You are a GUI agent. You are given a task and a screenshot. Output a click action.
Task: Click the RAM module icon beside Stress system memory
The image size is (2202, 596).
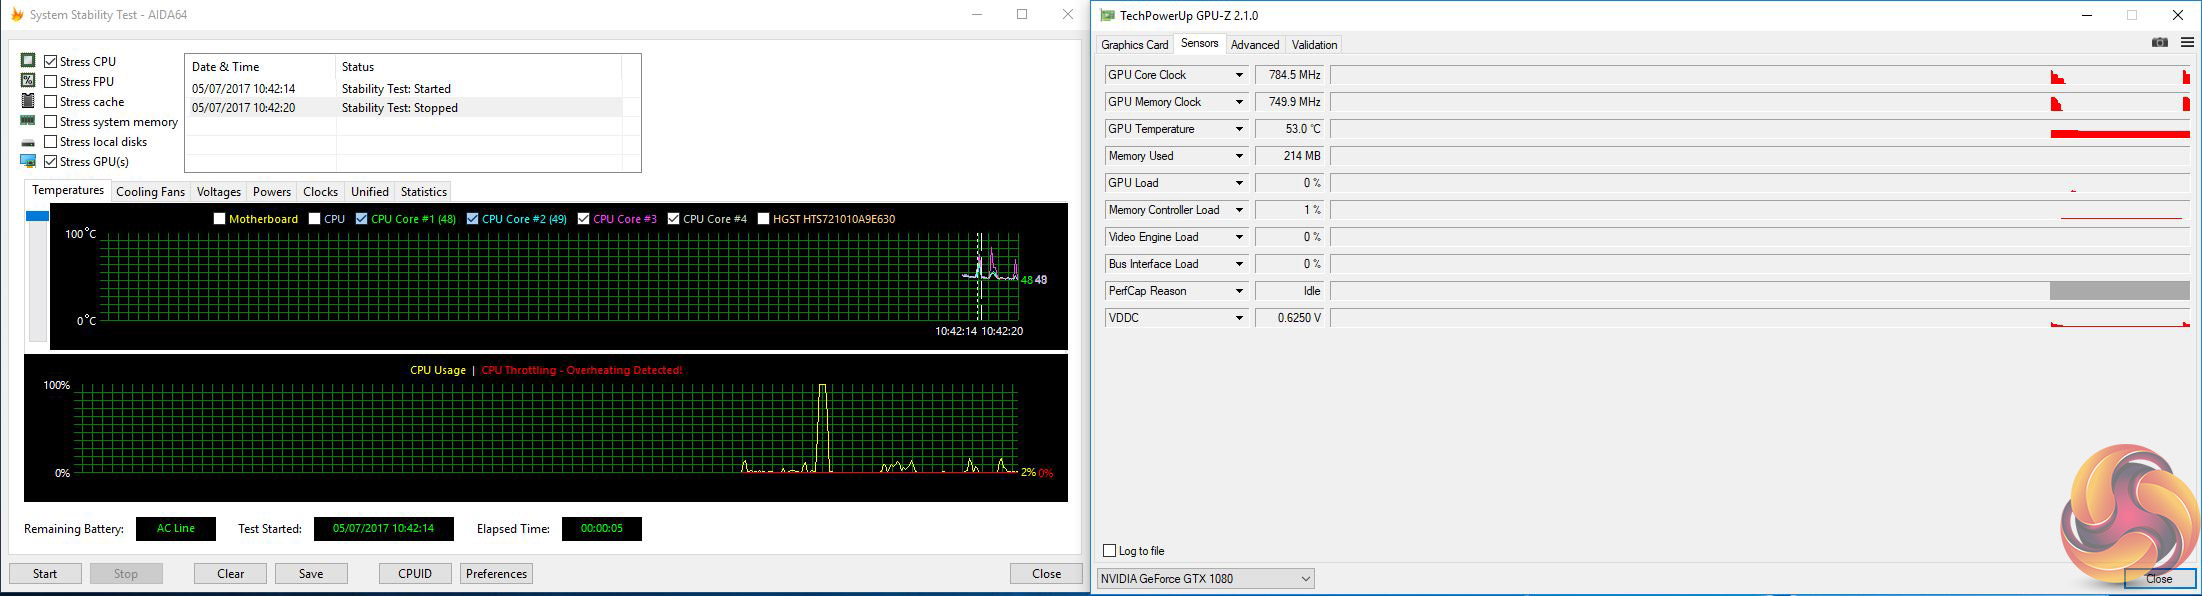tap(28, 121)
